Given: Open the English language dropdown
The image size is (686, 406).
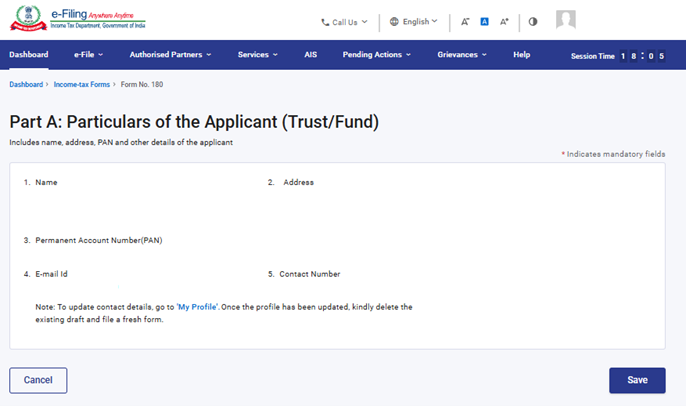Looking at the screenshot, I should click(419, 21).
